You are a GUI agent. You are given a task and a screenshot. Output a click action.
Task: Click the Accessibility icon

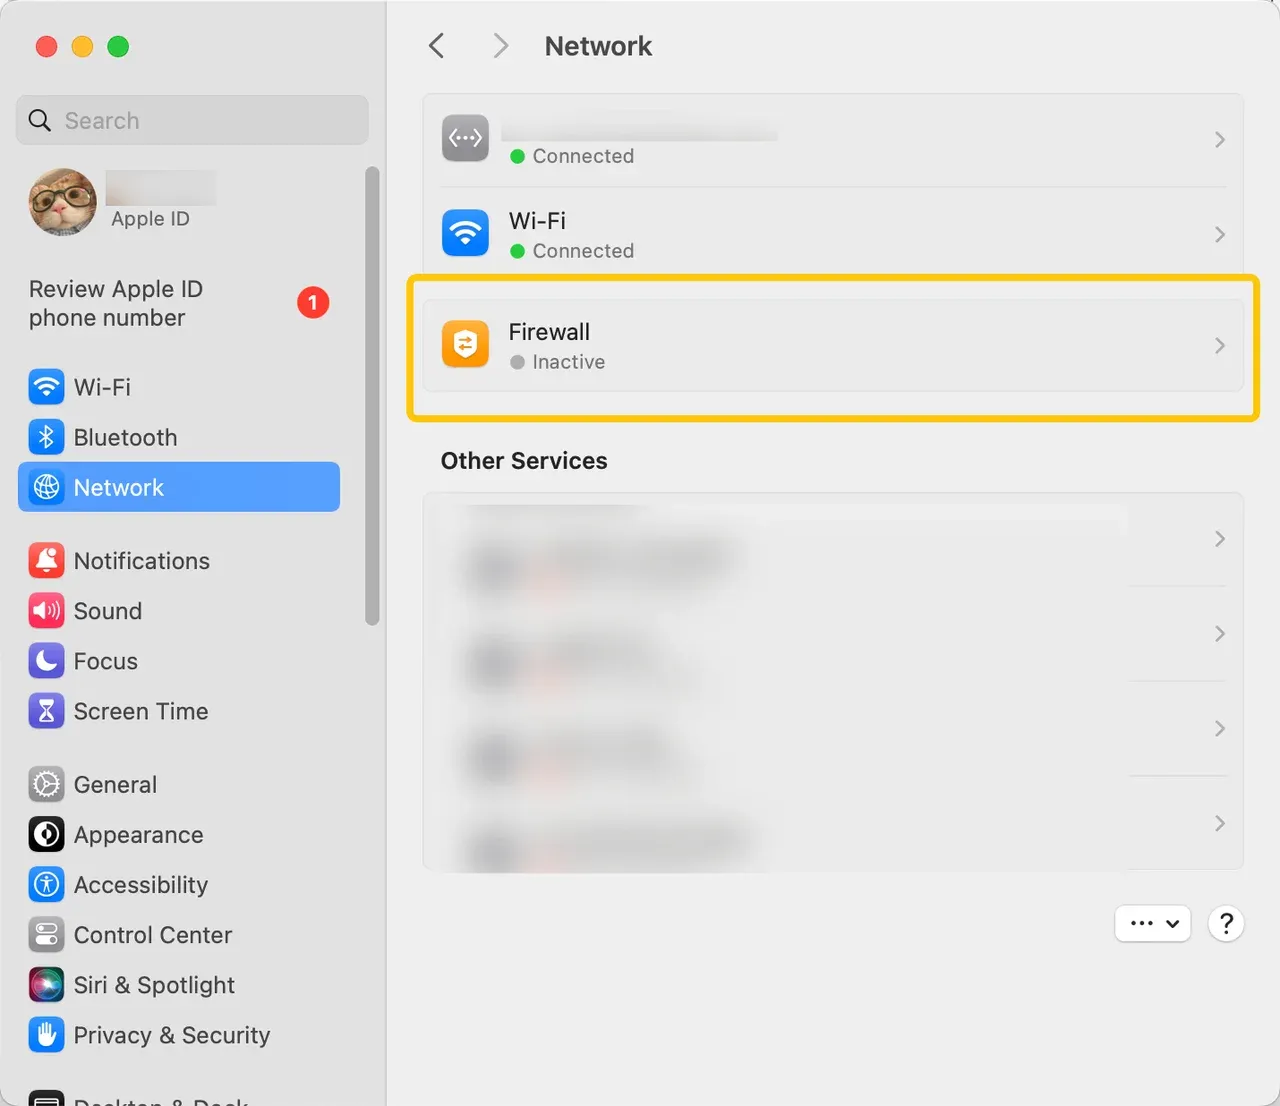46,885
